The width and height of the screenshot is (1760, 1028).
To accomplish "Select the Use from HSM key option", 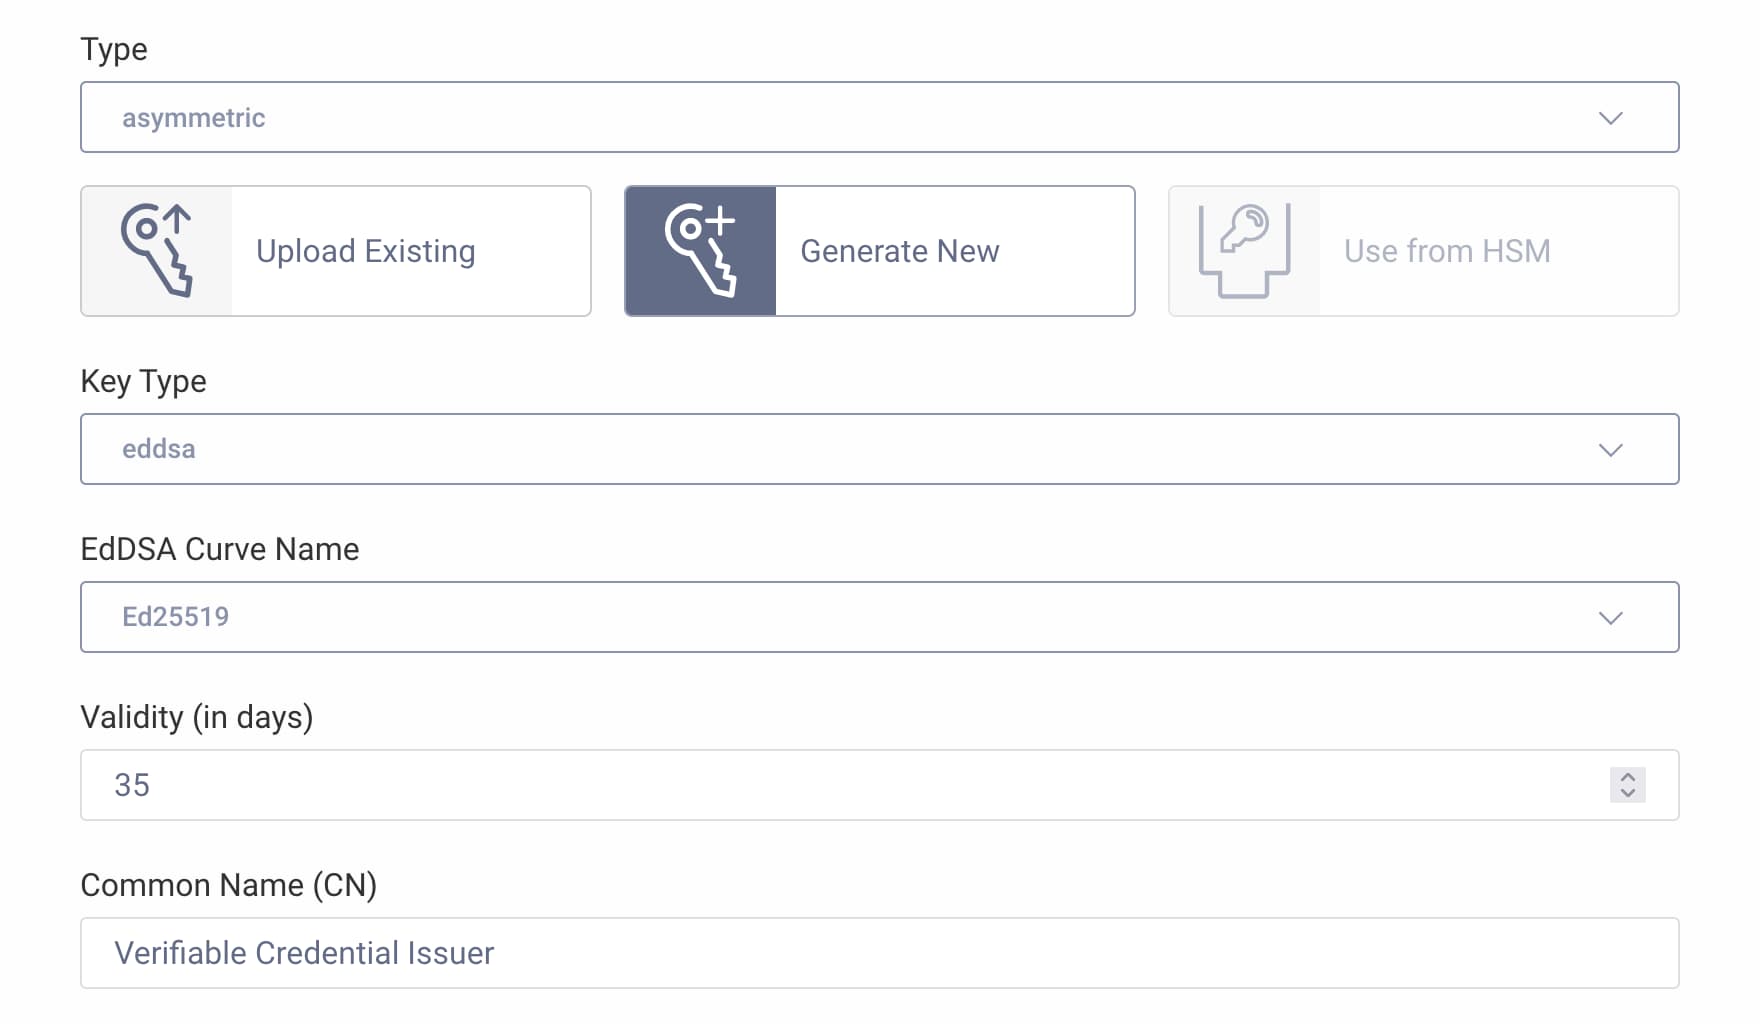I will tap(1423, 250).
